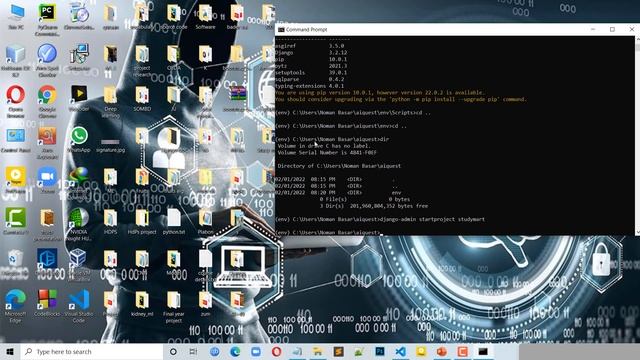Open Final year project folder
Screen dimensions: 640x360
pyautogui.click(x=174, y=306)
